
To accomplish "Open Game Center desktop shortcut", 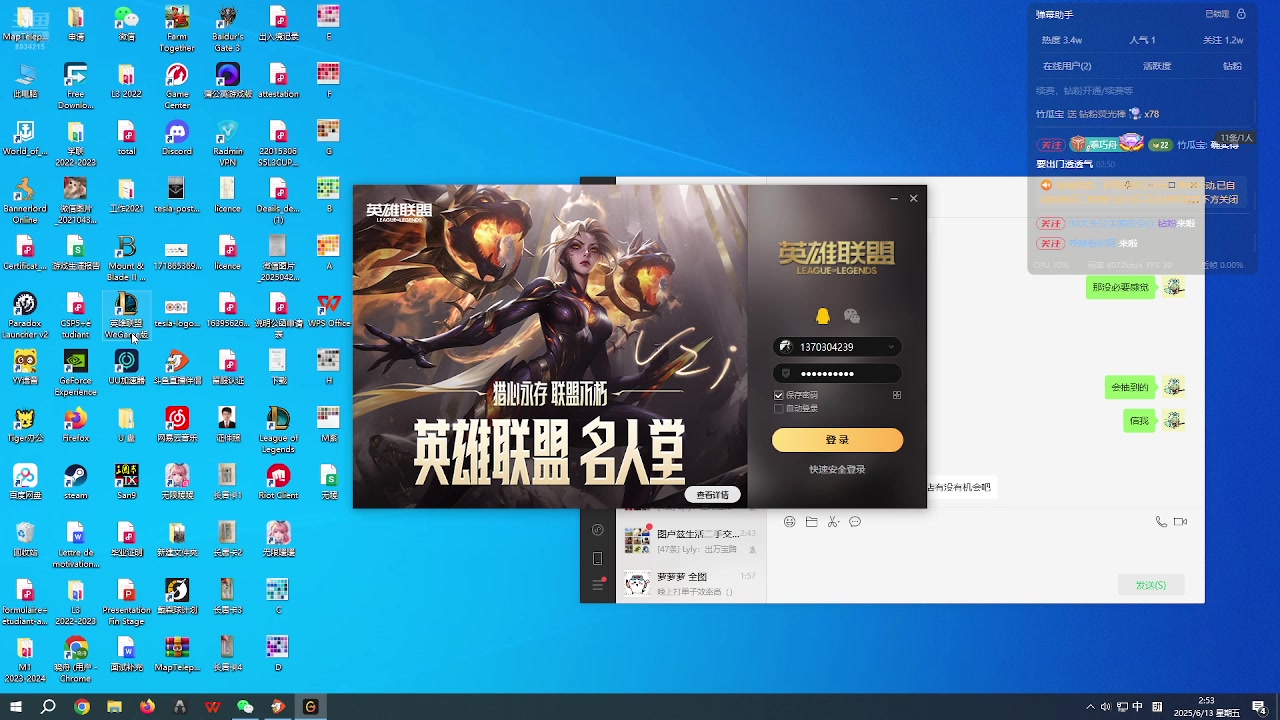I will point(177,86).
